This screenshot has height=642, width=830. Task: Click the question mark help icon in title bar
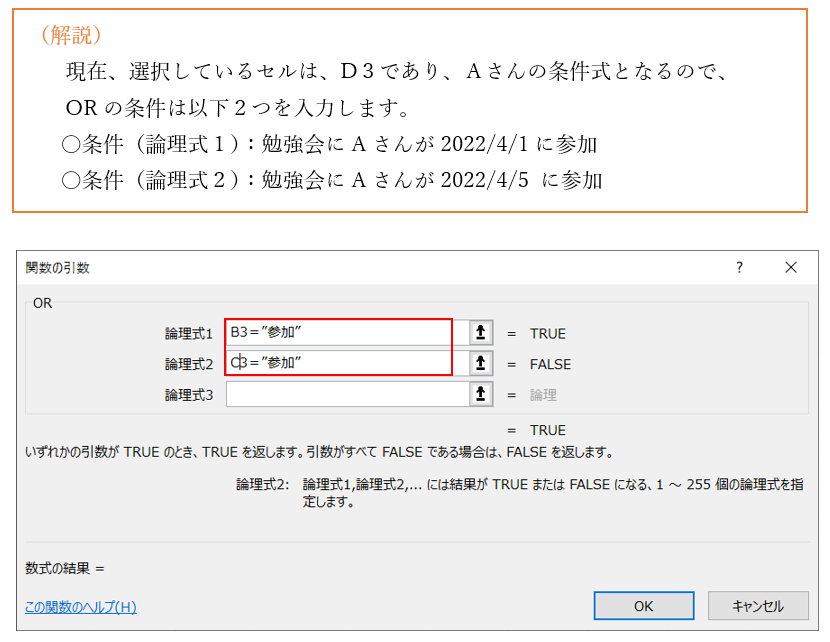tap(740, 267)
